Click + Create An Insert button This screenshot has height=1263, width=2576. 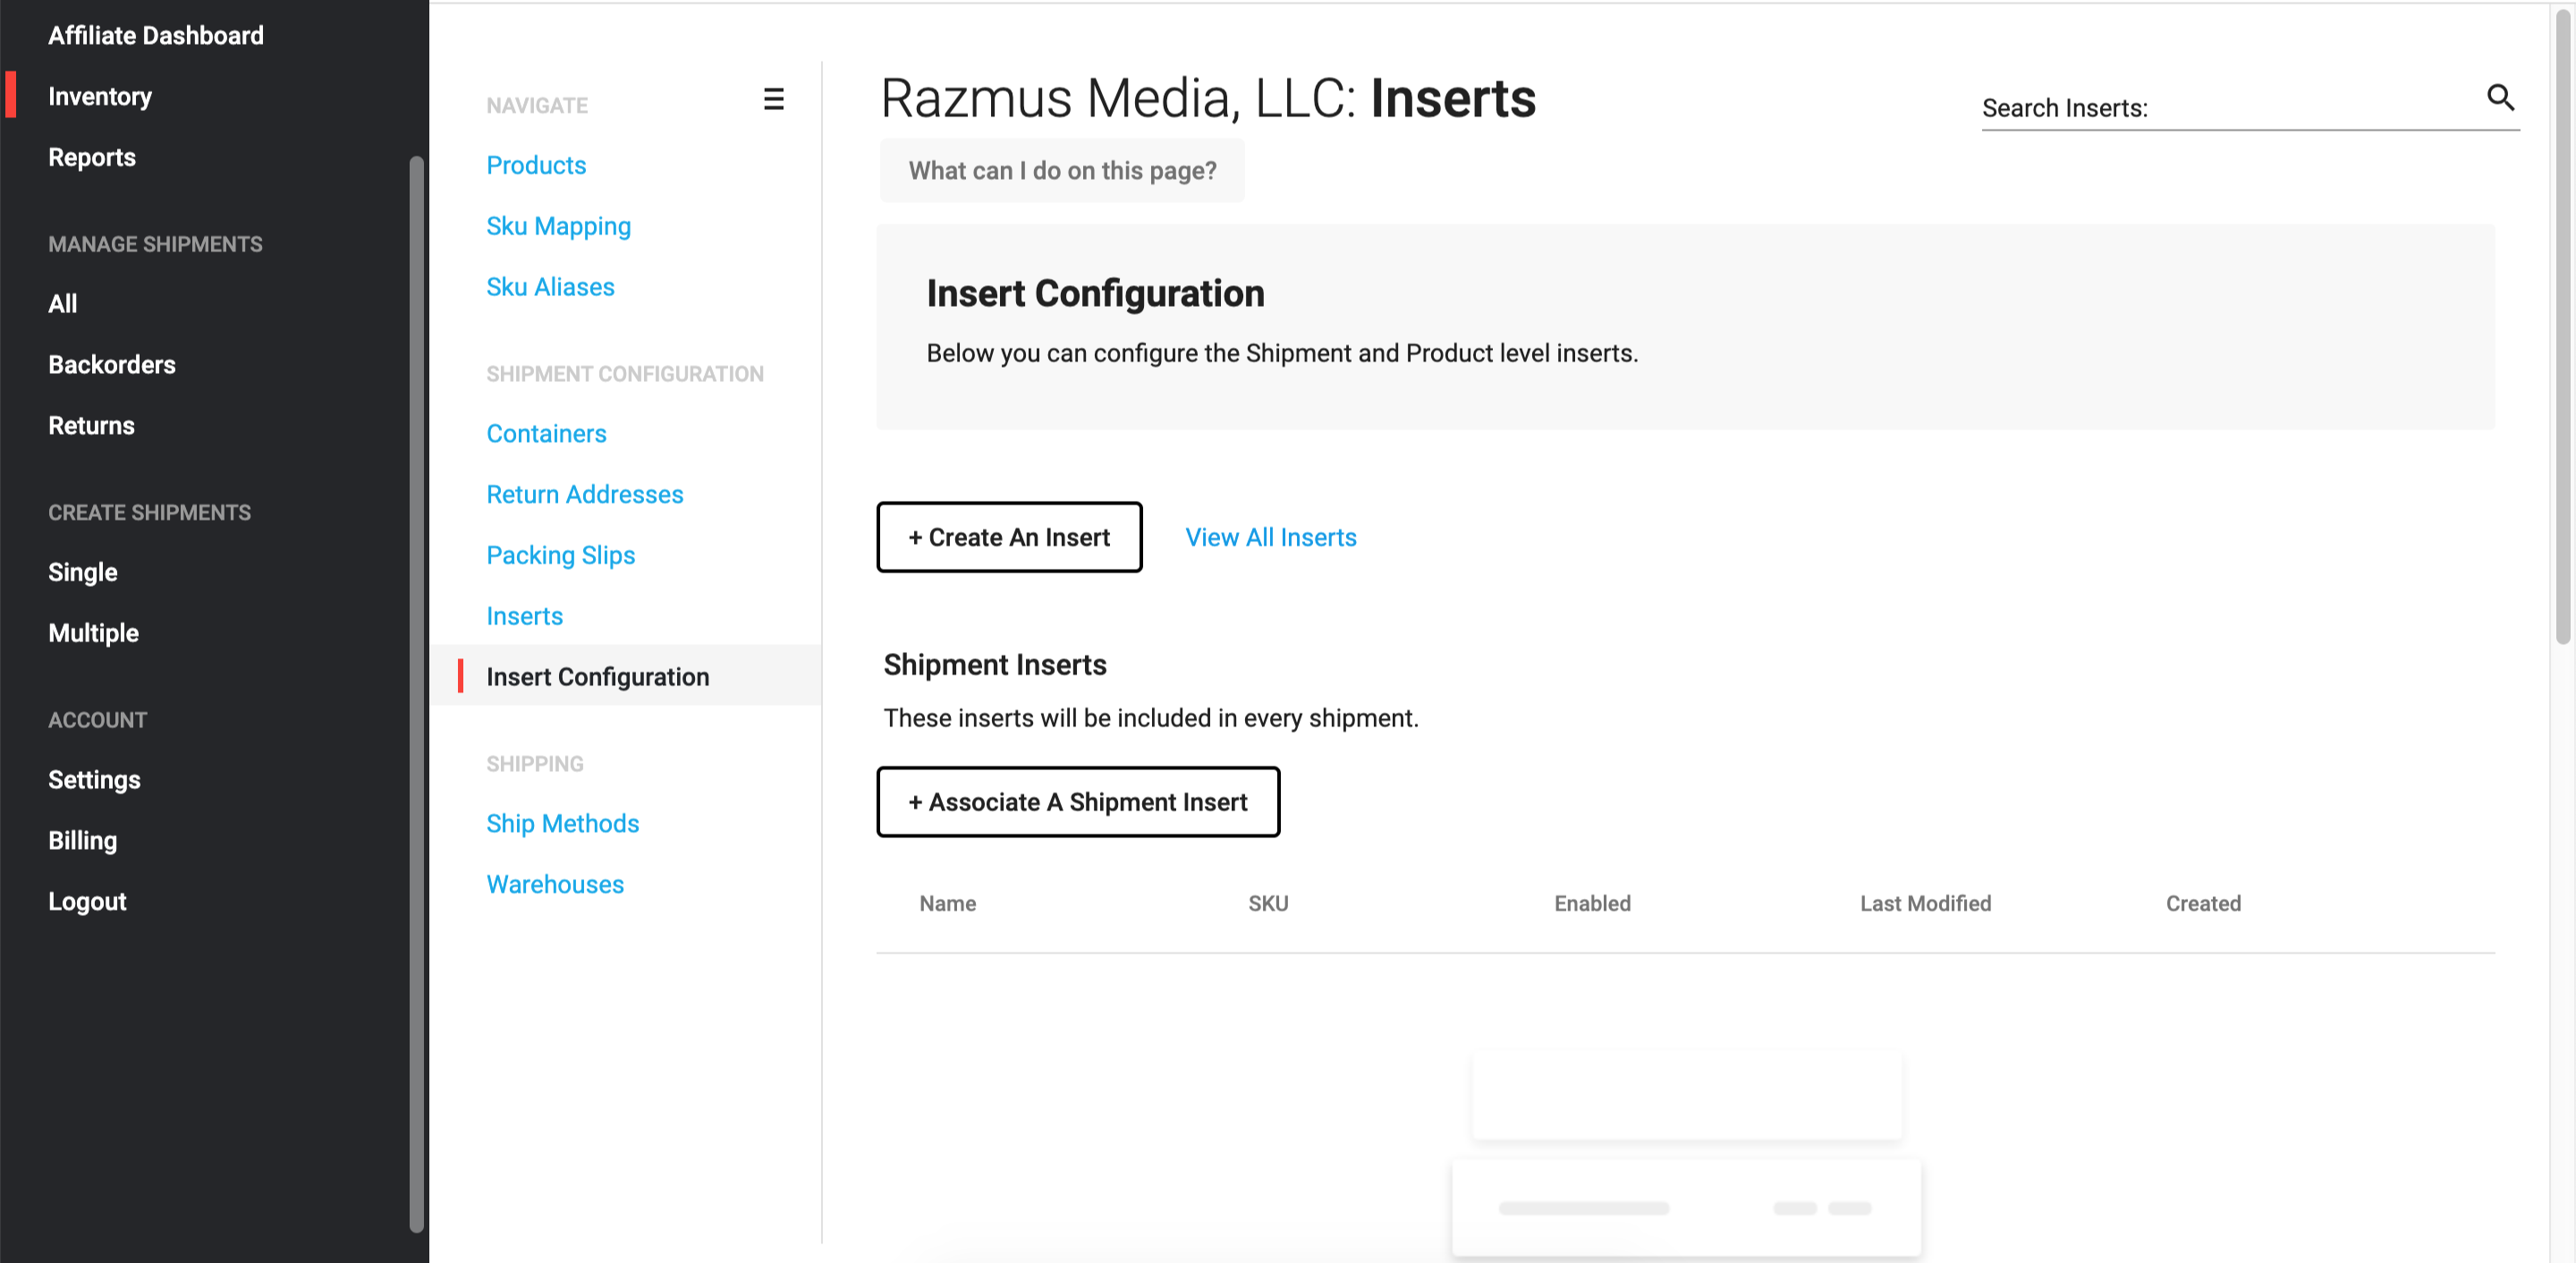tap(1009, 538)
